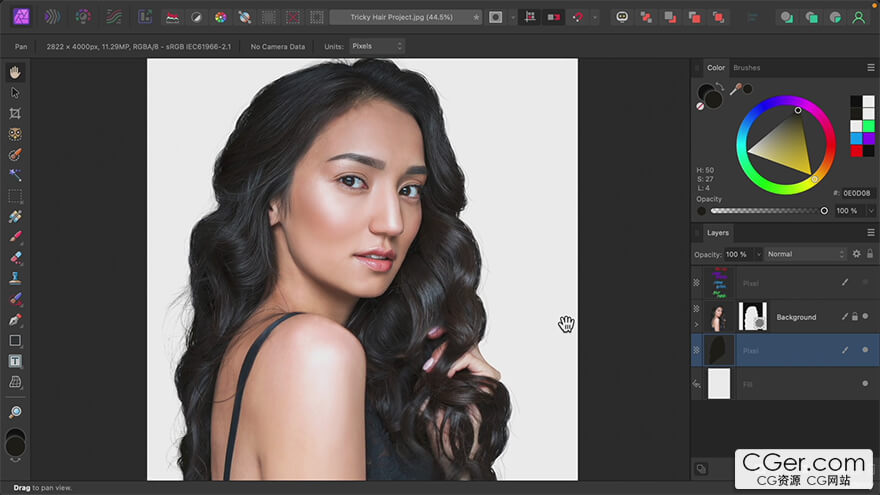The height and width of the screenshot is (495, 880).
Task: Switch to the Brushes tab
Action: pyautogui.click(x=746, y=68)
